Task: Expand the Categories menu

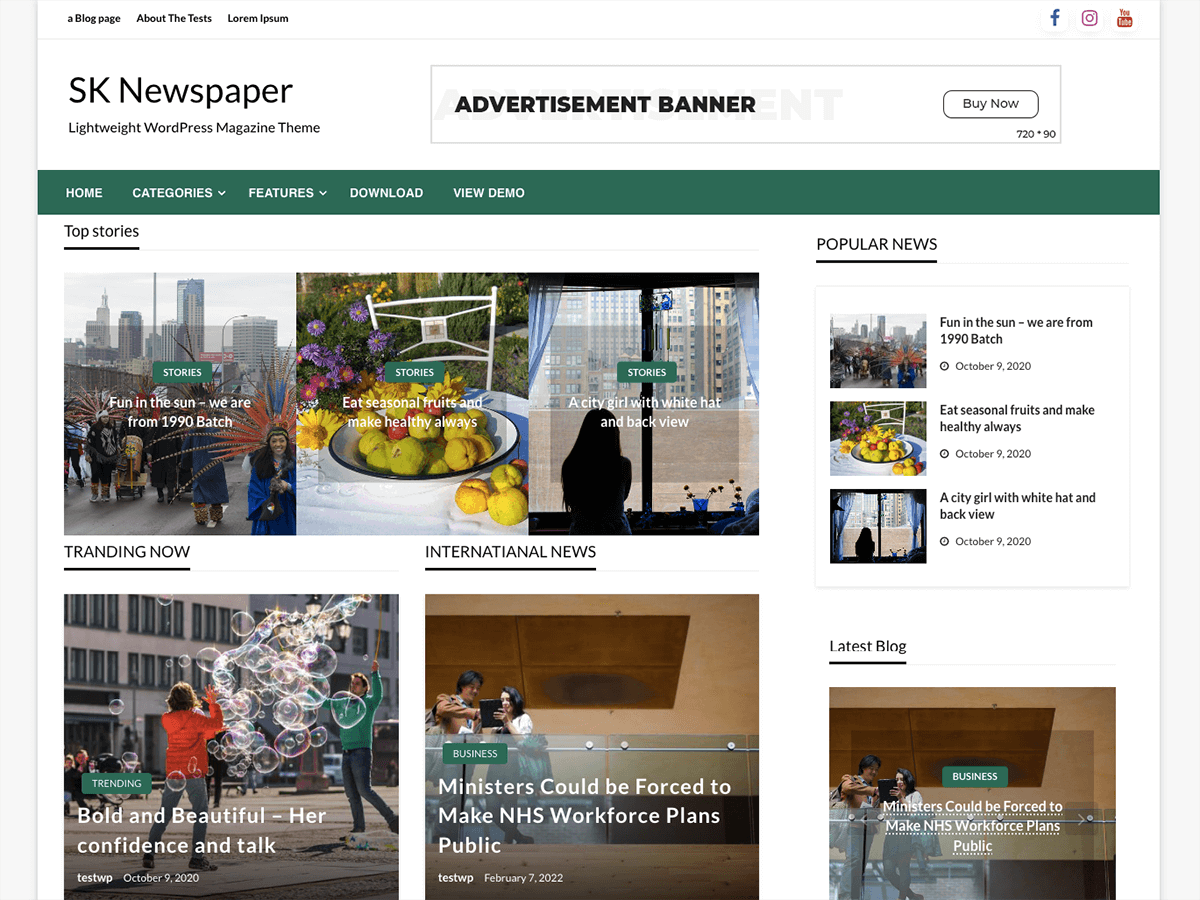Action: (x=172, y=192)
